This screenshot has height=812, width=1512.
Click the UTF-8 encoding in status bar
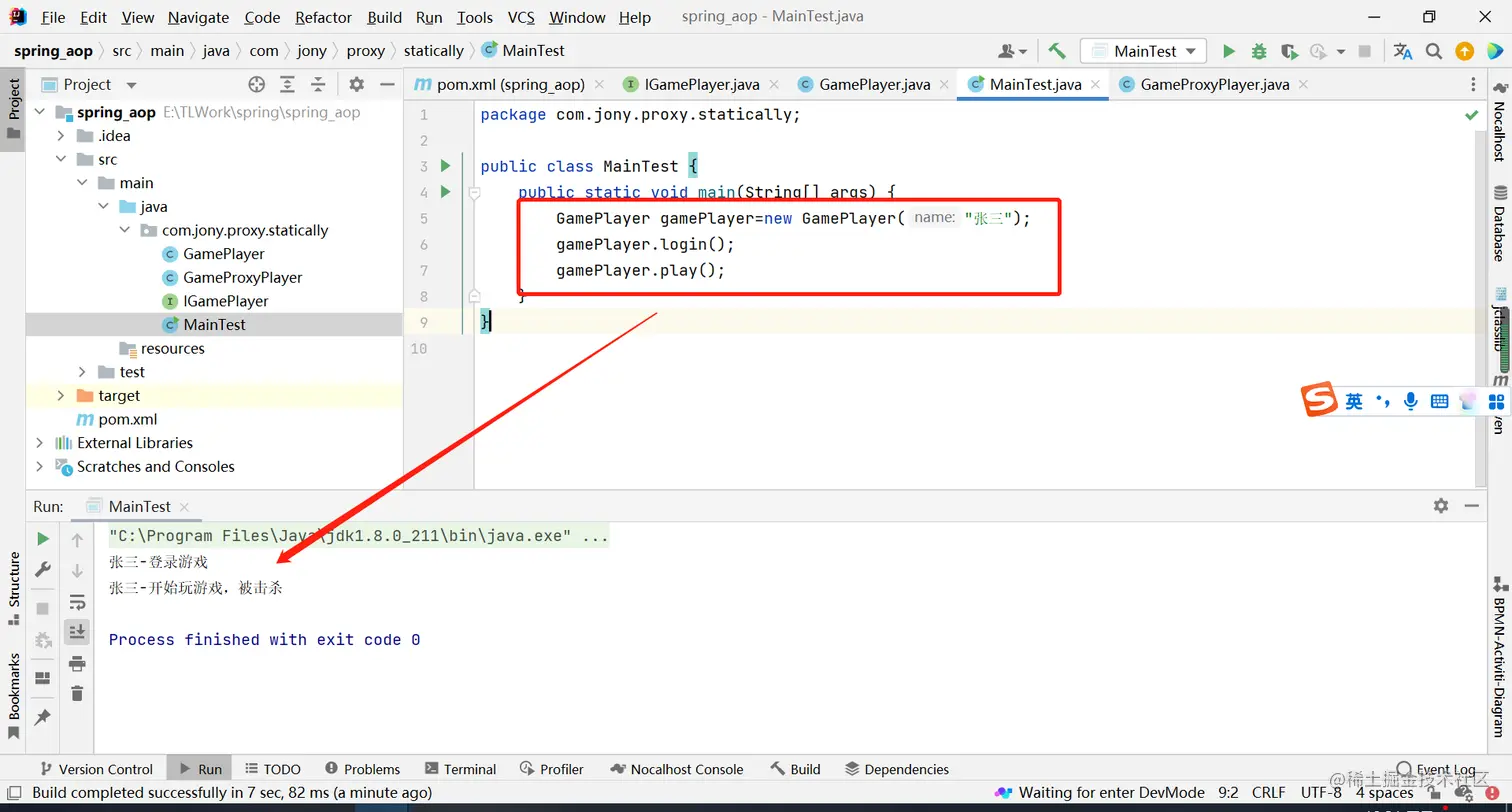(1321, 793)
